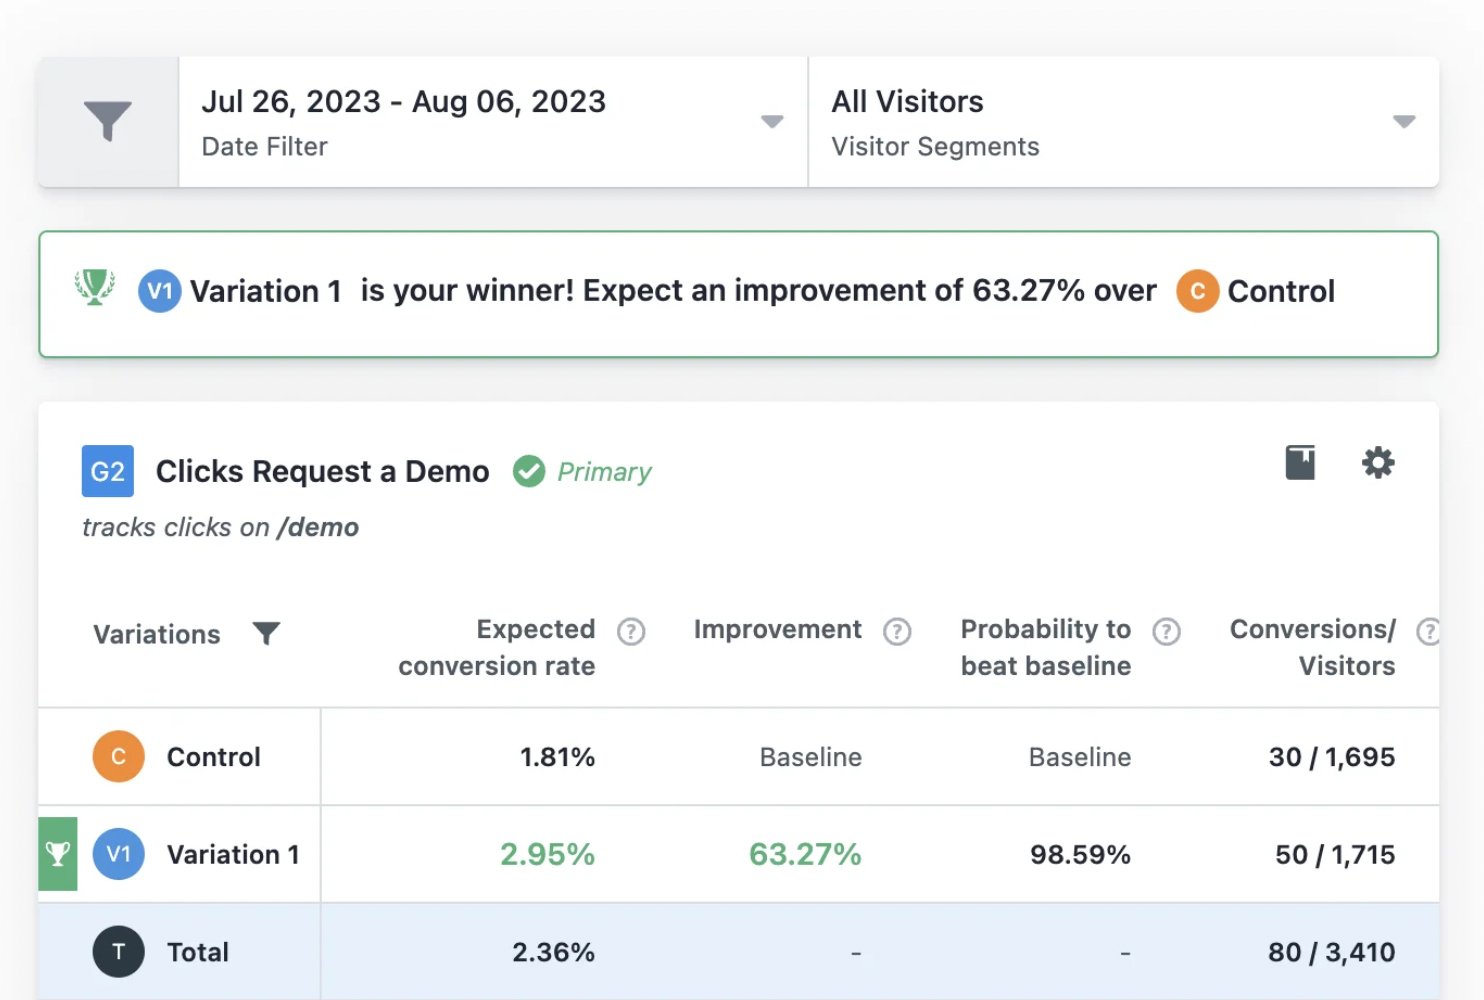The width and height of the screenshot is (1484, 1000).
Task: Click help icon beside Expected conversion rate
Action: coord(631,631)
